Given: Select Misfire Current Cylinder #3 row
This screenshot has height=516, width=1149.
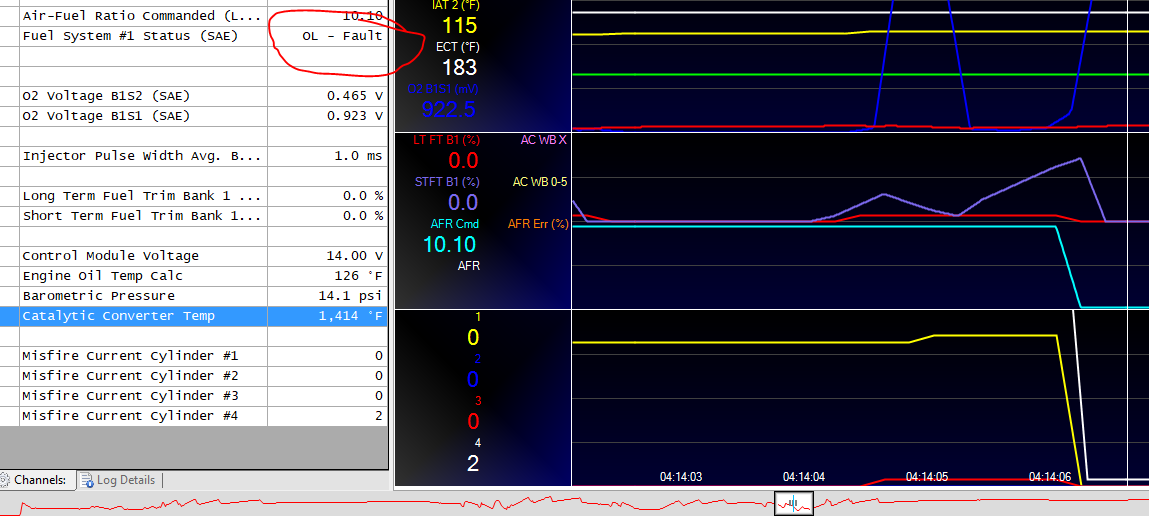Looking at the screenshot, I should [193, 396].
